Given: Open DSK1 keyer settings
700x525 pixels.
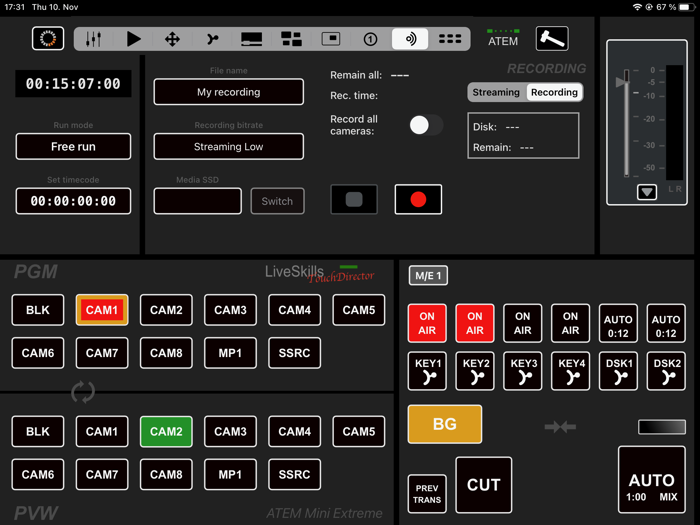Looking at the screenshot, I should pyautogui.click(x=618, y=371).
